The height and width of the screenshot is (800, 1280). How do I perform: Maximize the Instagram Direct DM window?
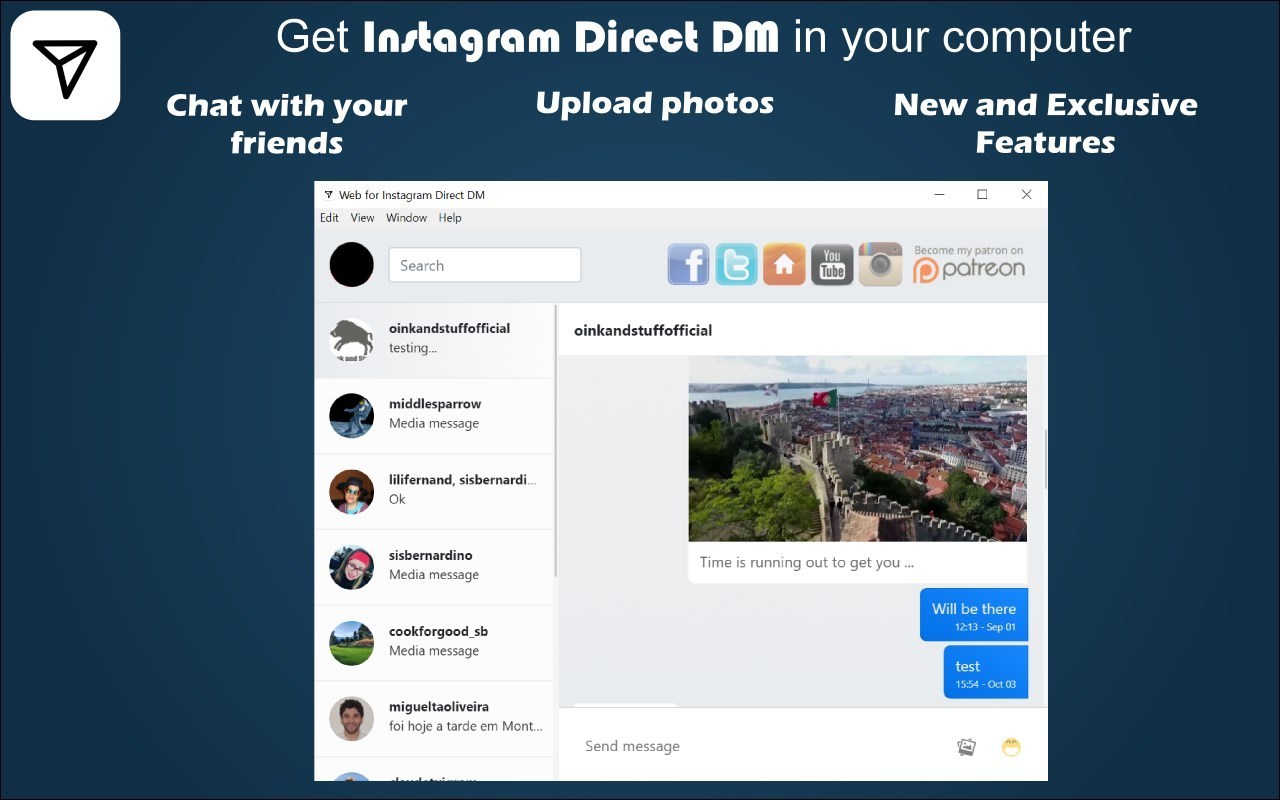click(x=982, y=195)
